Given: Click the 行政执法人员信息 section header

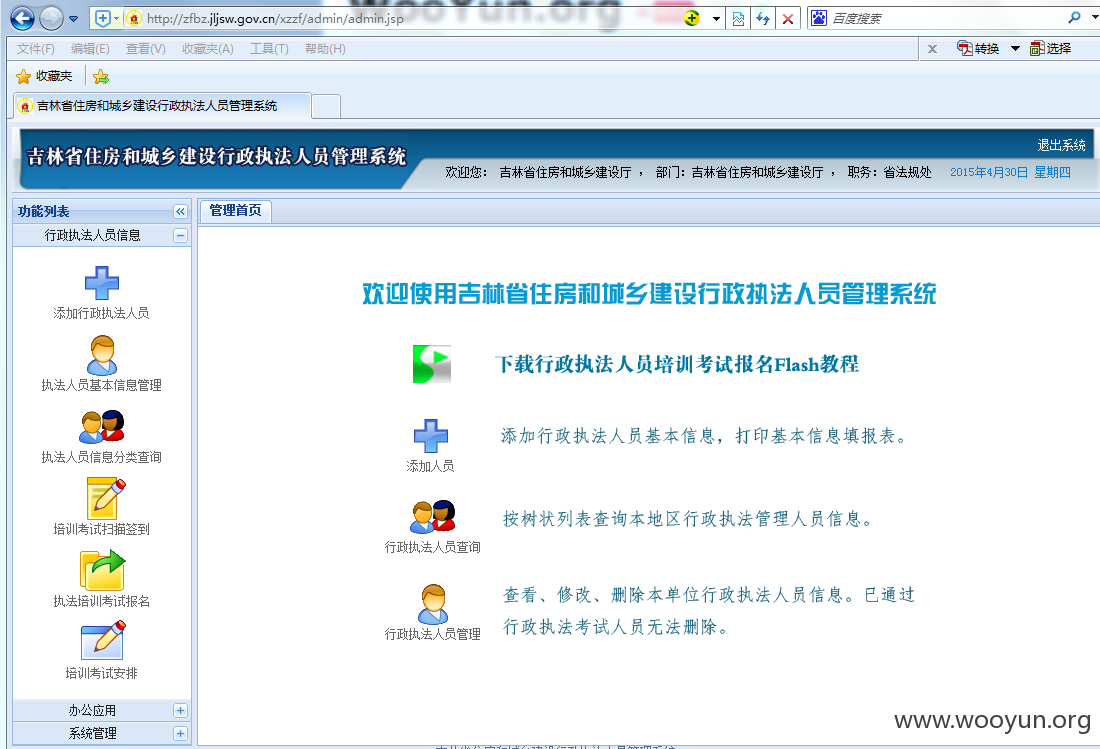Looking at the screenshot, I should 102,236.
